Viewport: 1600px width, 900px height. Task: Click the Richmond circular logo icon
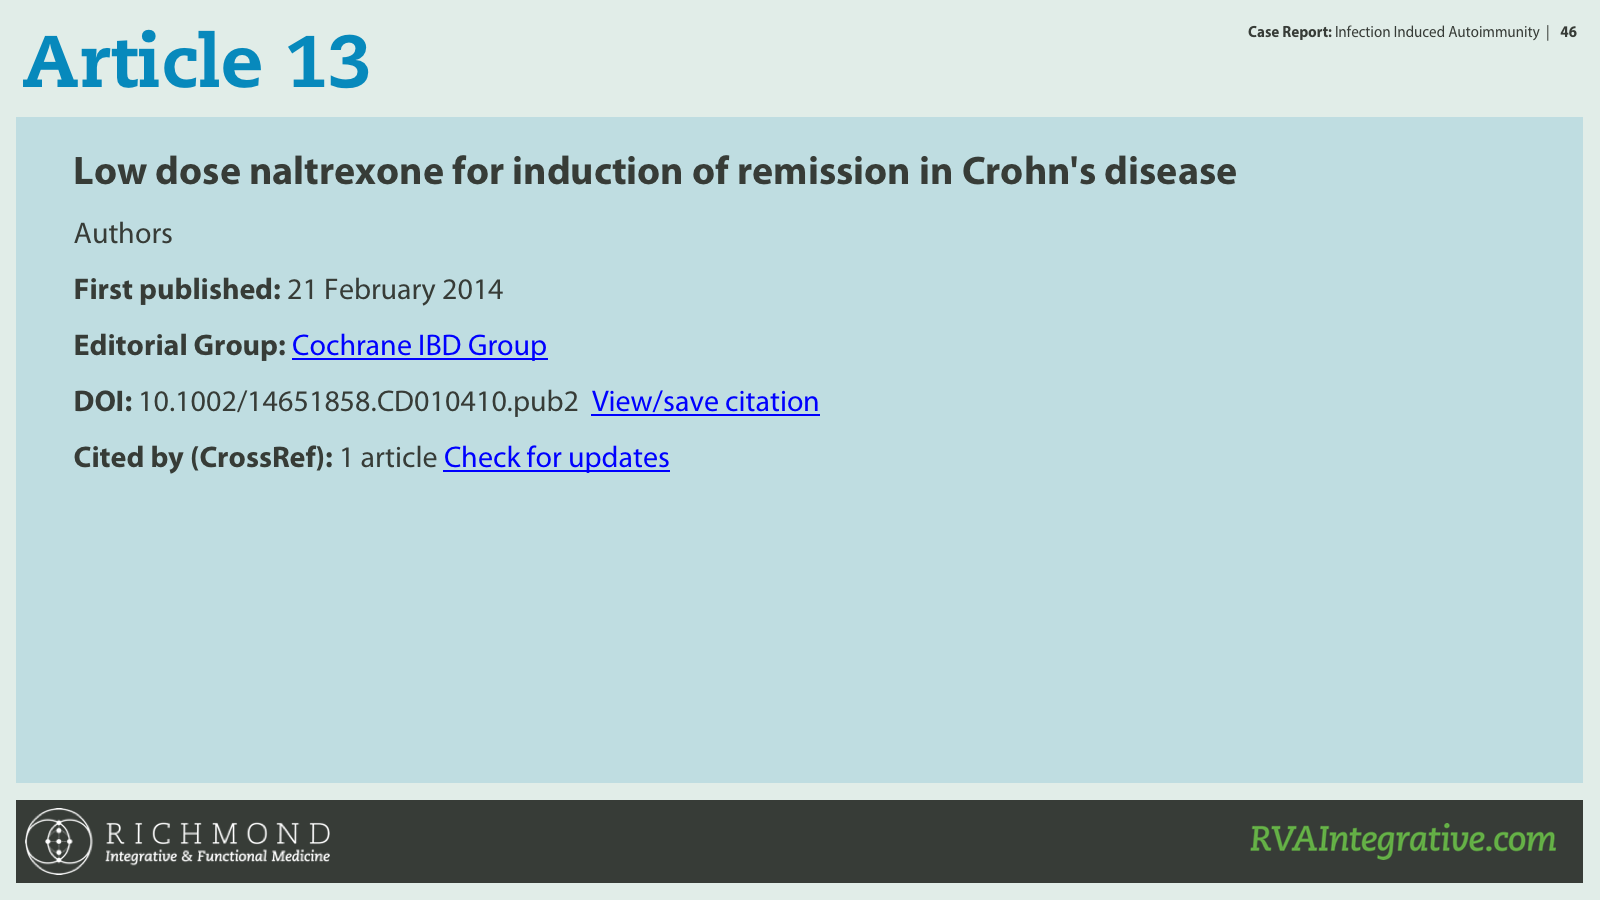click(x=59, y=841)
